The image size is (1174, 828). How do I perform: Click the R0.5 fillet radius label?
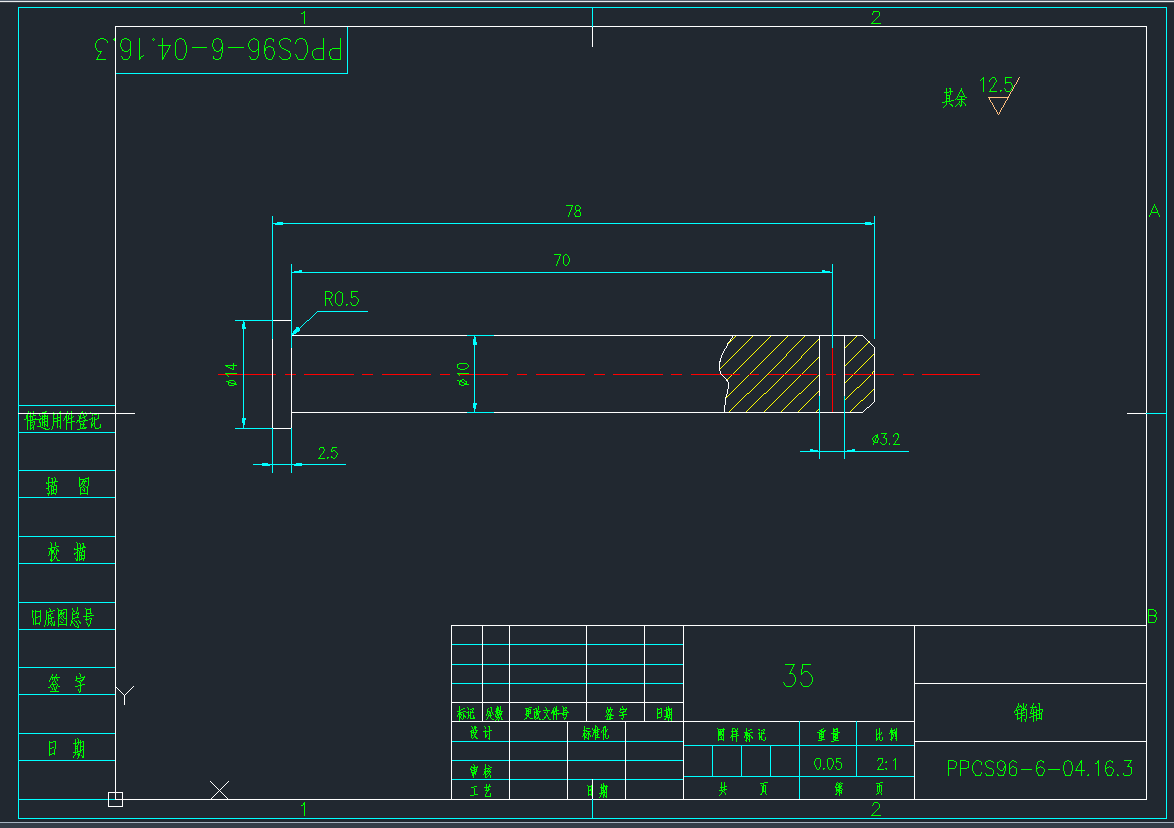click(341, 299)
